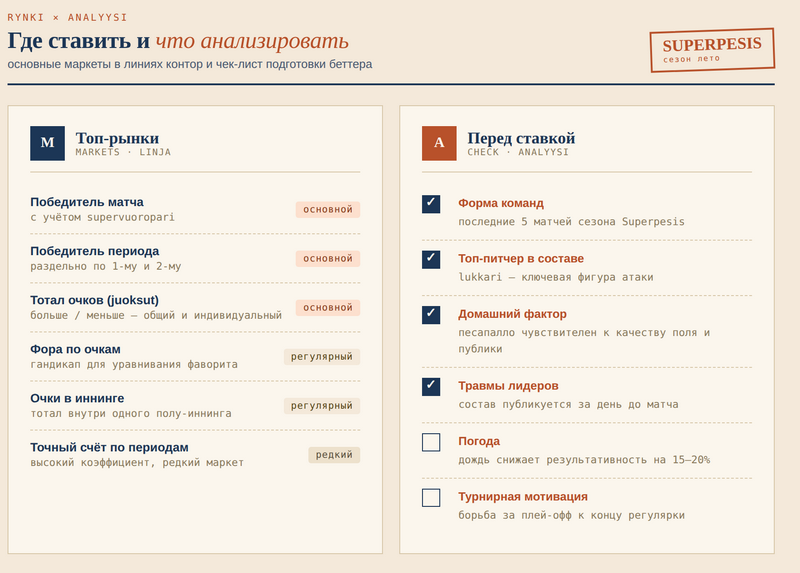Click раздельно по 1-му и 2-му text
This screenshot has width=800, height=573.
106,266
